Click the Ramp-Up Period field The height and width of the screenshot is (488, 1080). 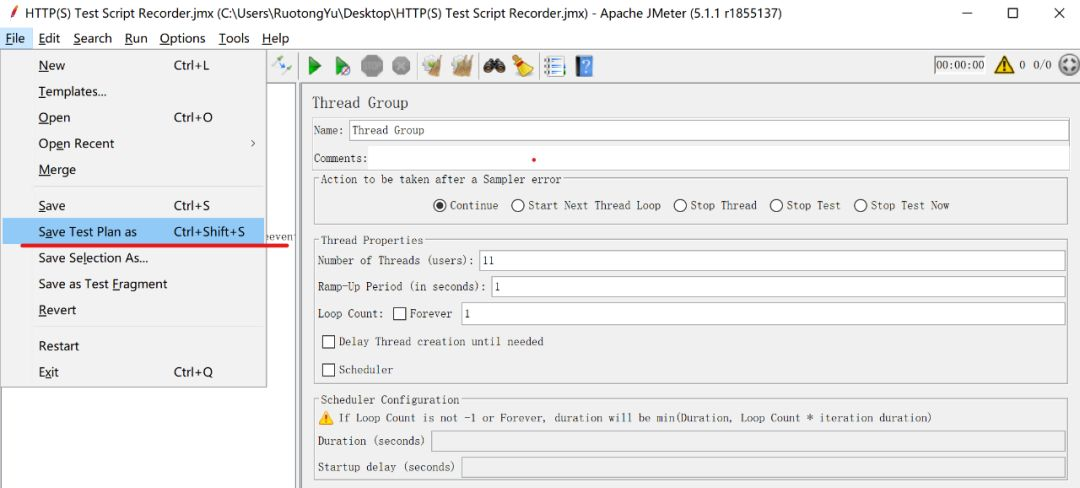point(778,286)
